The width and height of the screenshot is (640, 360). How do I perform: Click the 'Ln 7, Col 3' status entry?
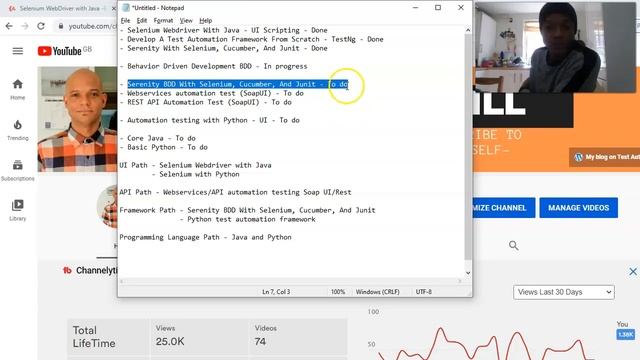276,292
